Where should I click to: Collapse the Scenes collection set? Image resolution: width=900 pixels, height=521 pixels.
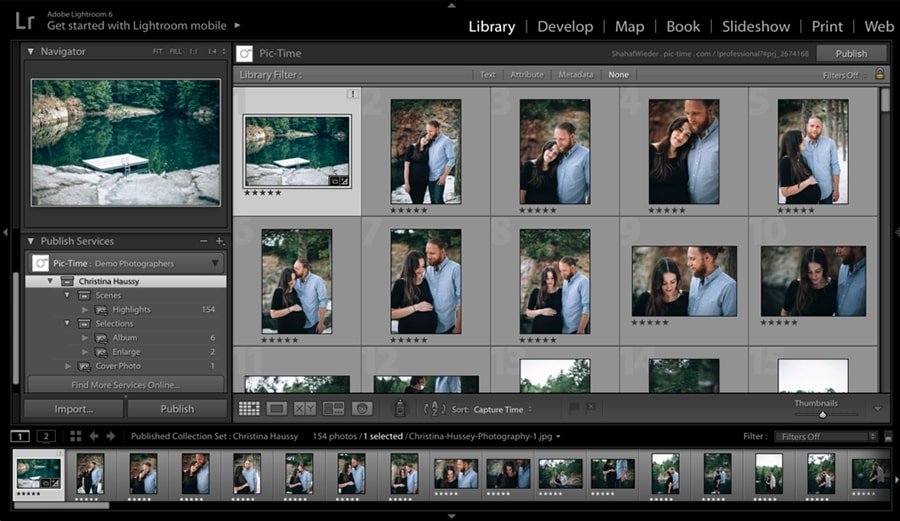pyautogui.click(x=67, y=295)
